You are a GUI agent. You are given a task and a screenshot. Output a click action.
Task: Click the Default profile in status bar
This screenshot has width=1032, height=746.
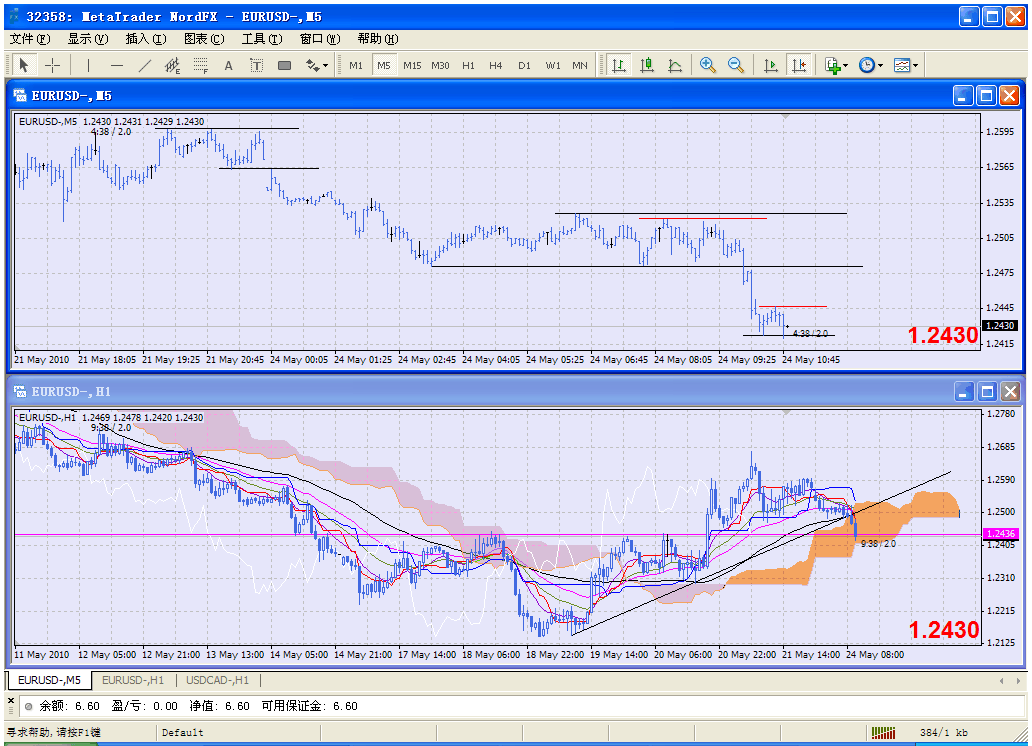click(x=182, y=732)
